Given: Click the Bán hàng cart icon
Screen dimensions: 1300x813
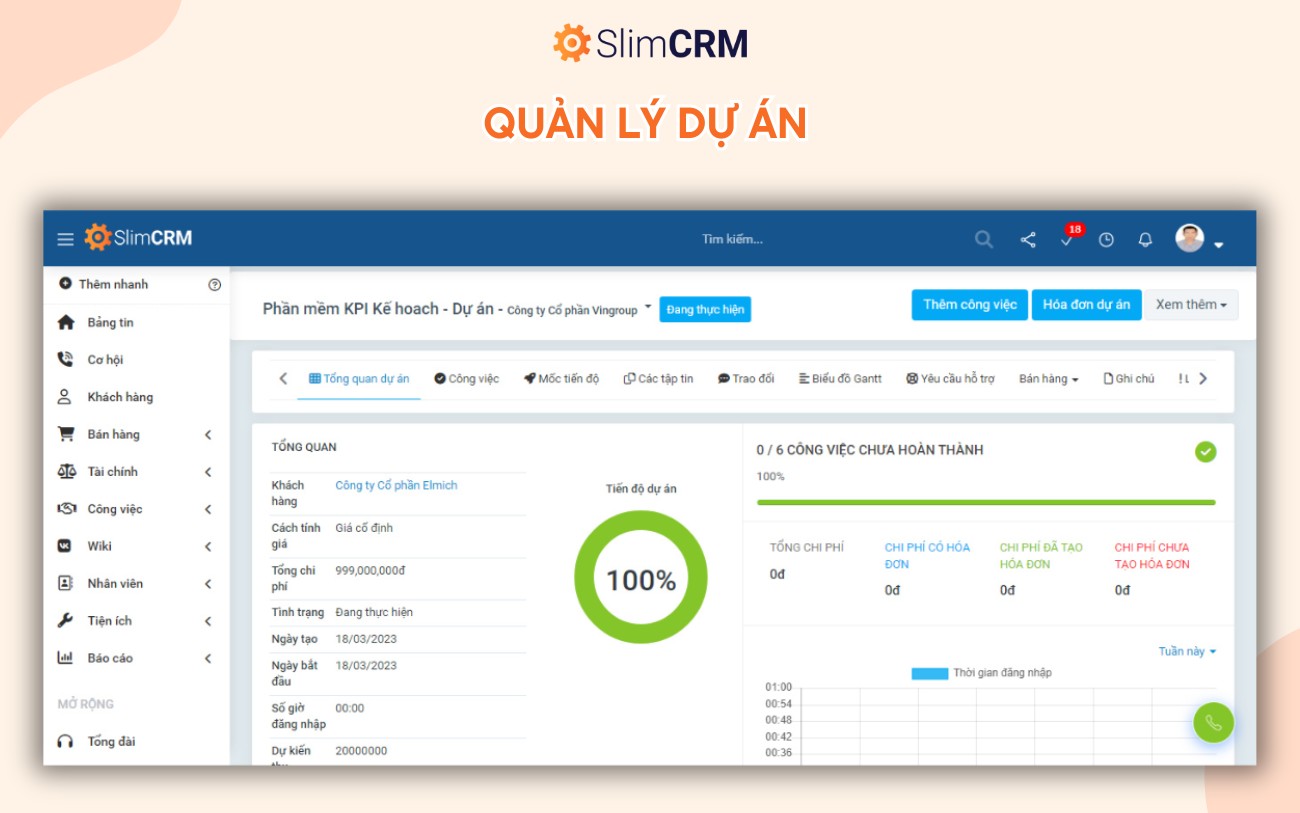Looking at the screenshot, I should coord(66,434).
